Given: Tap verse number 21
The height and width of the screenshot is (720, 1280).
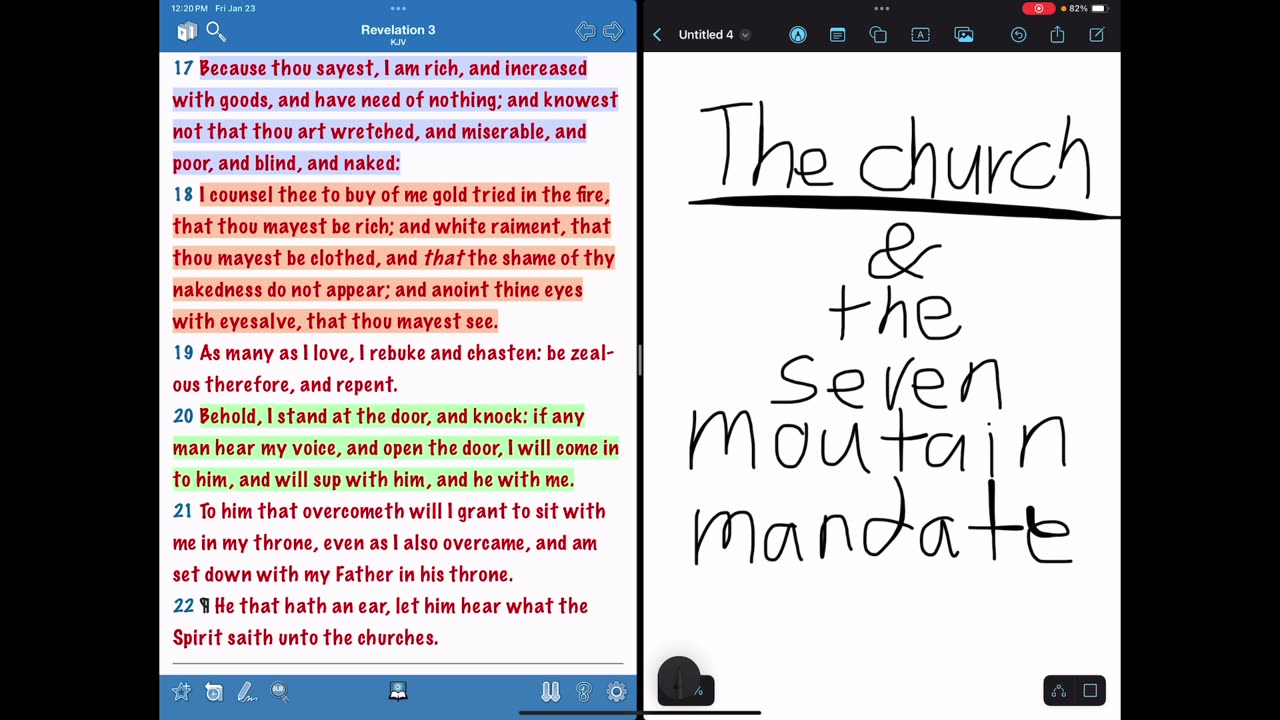Looking at the screenshot, I should point(183,511).
